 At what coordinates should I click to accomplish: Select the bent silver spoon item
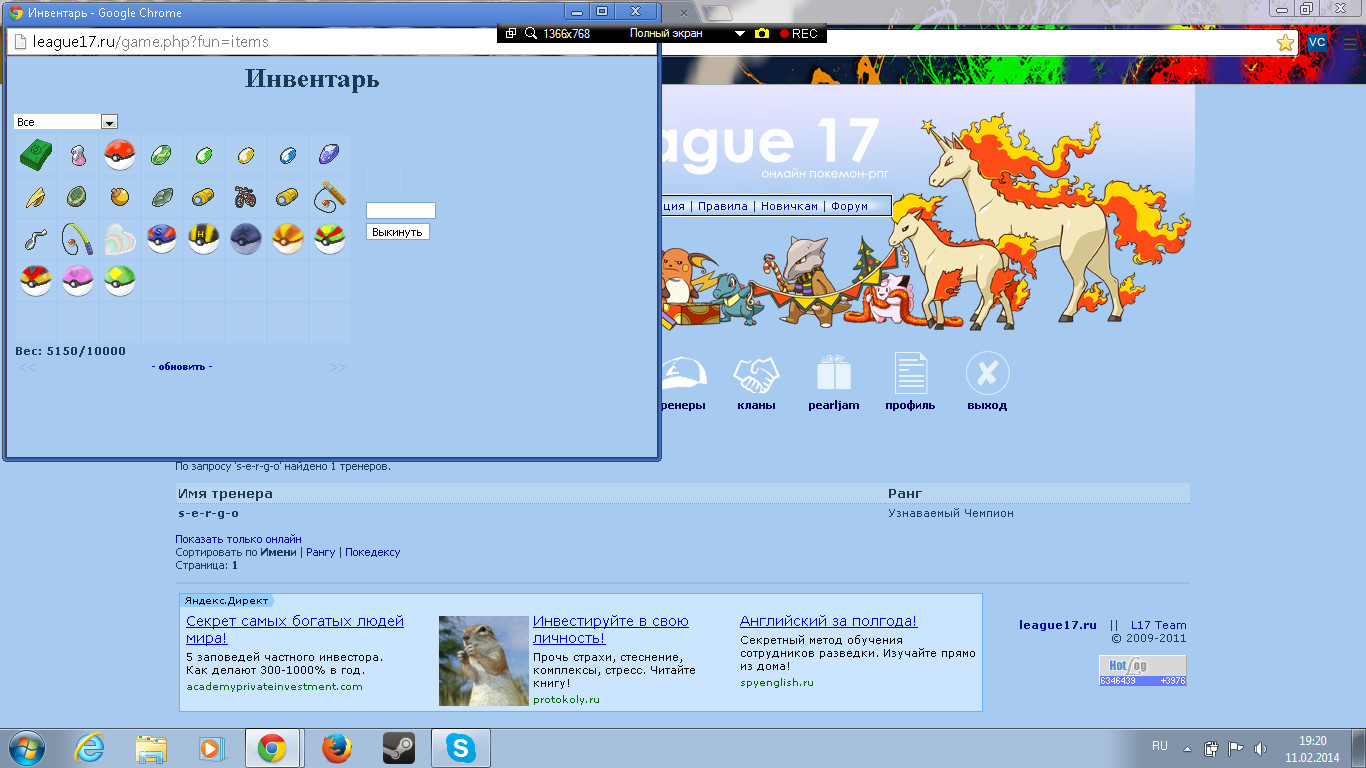click(x=36, y=239)
